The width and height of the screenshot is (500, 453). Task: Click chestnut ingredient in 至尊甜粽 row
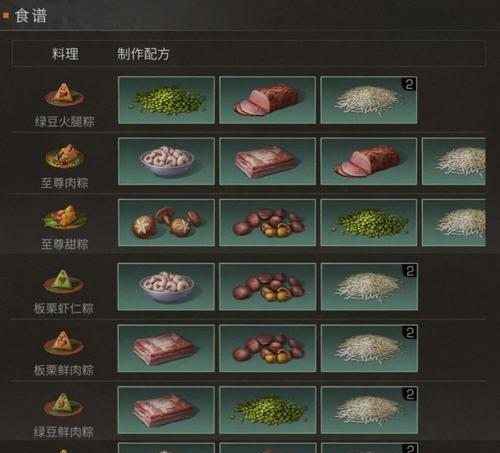(268, 223)
